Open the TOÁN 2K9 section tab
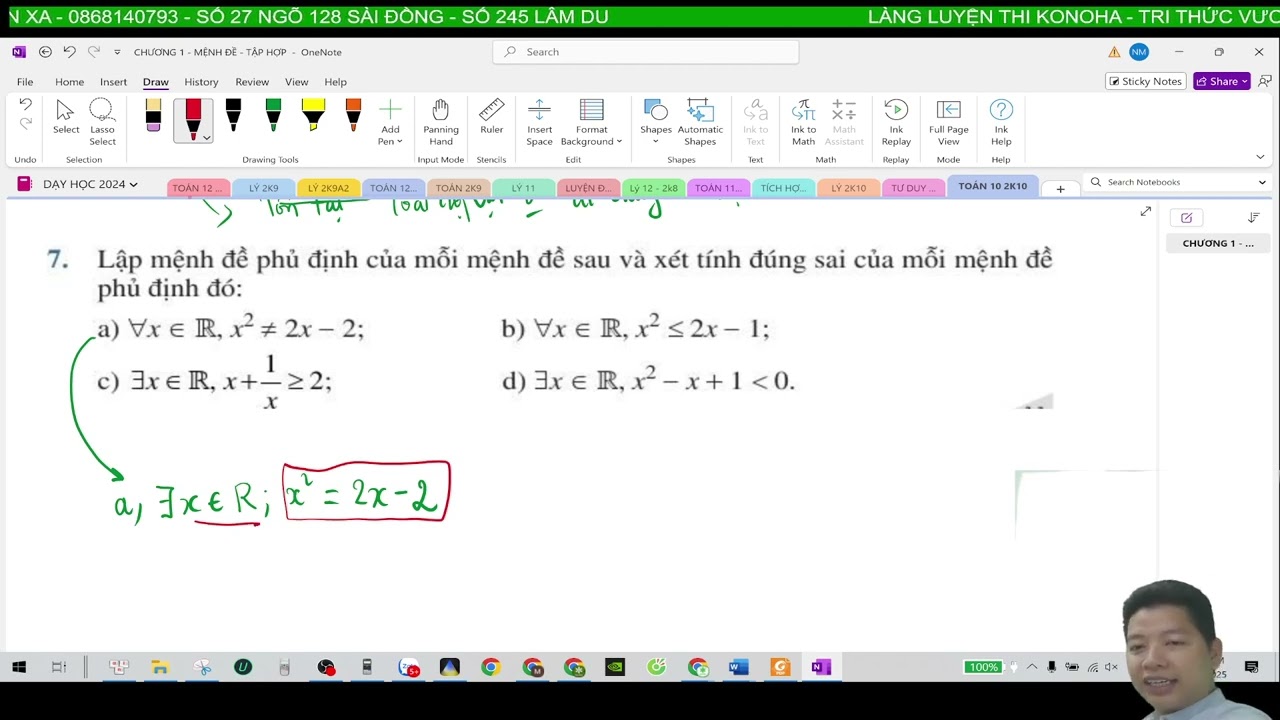Viewport: 1280px width, 720px height. click(458, 188)
